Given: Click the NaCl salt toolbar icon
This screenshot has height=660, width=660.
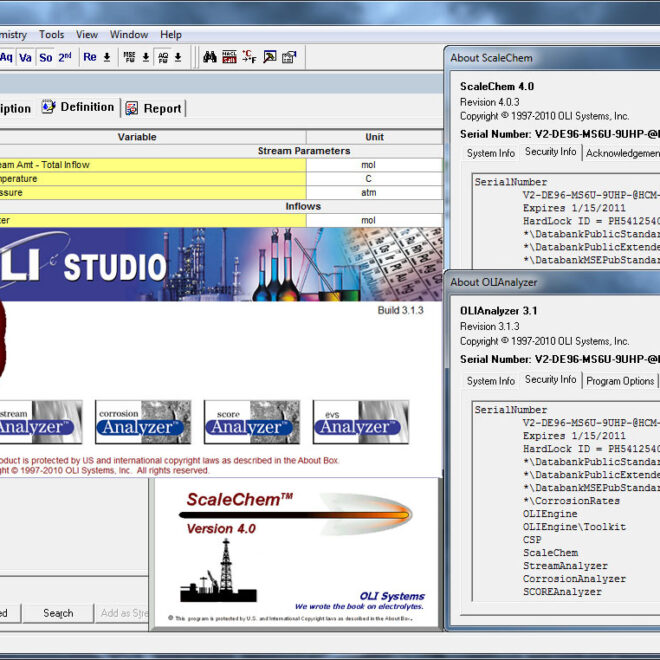Looking at the screenshot, I should [230, 57].
